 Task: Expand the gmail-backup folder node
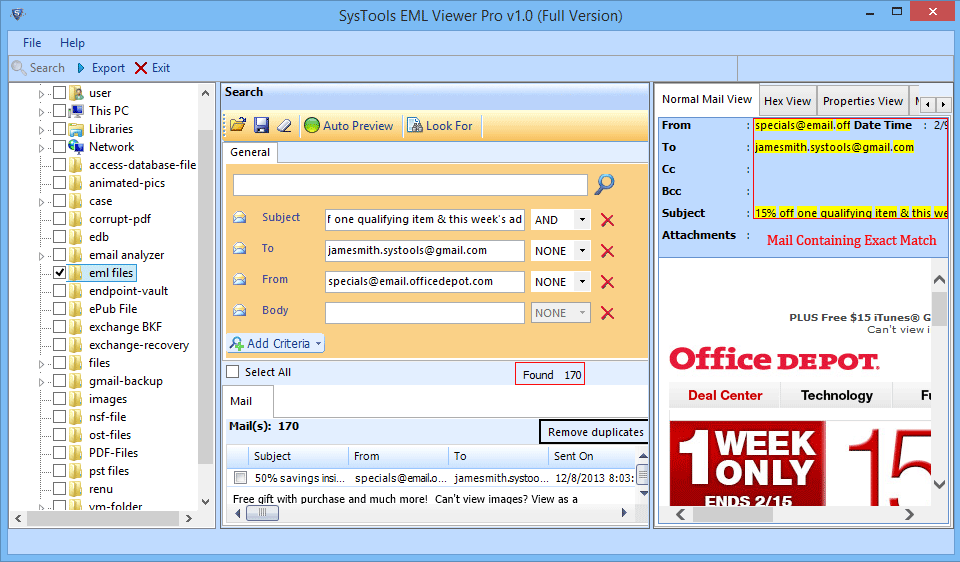(x=42, y=382)
